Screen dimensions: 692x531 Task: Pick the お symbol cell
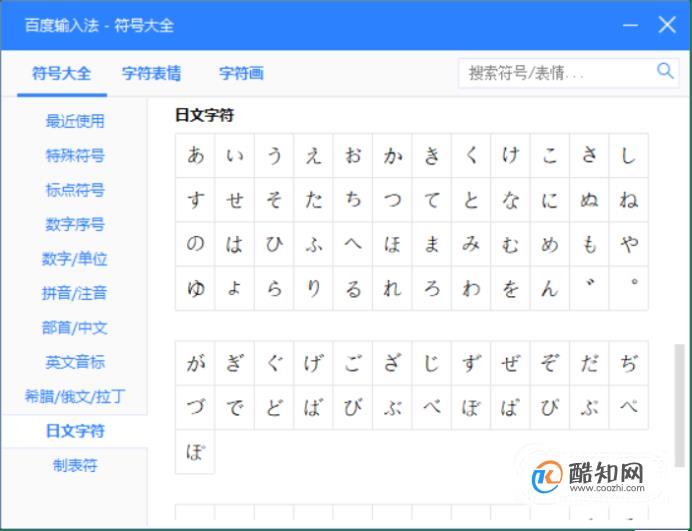point(353,155)
